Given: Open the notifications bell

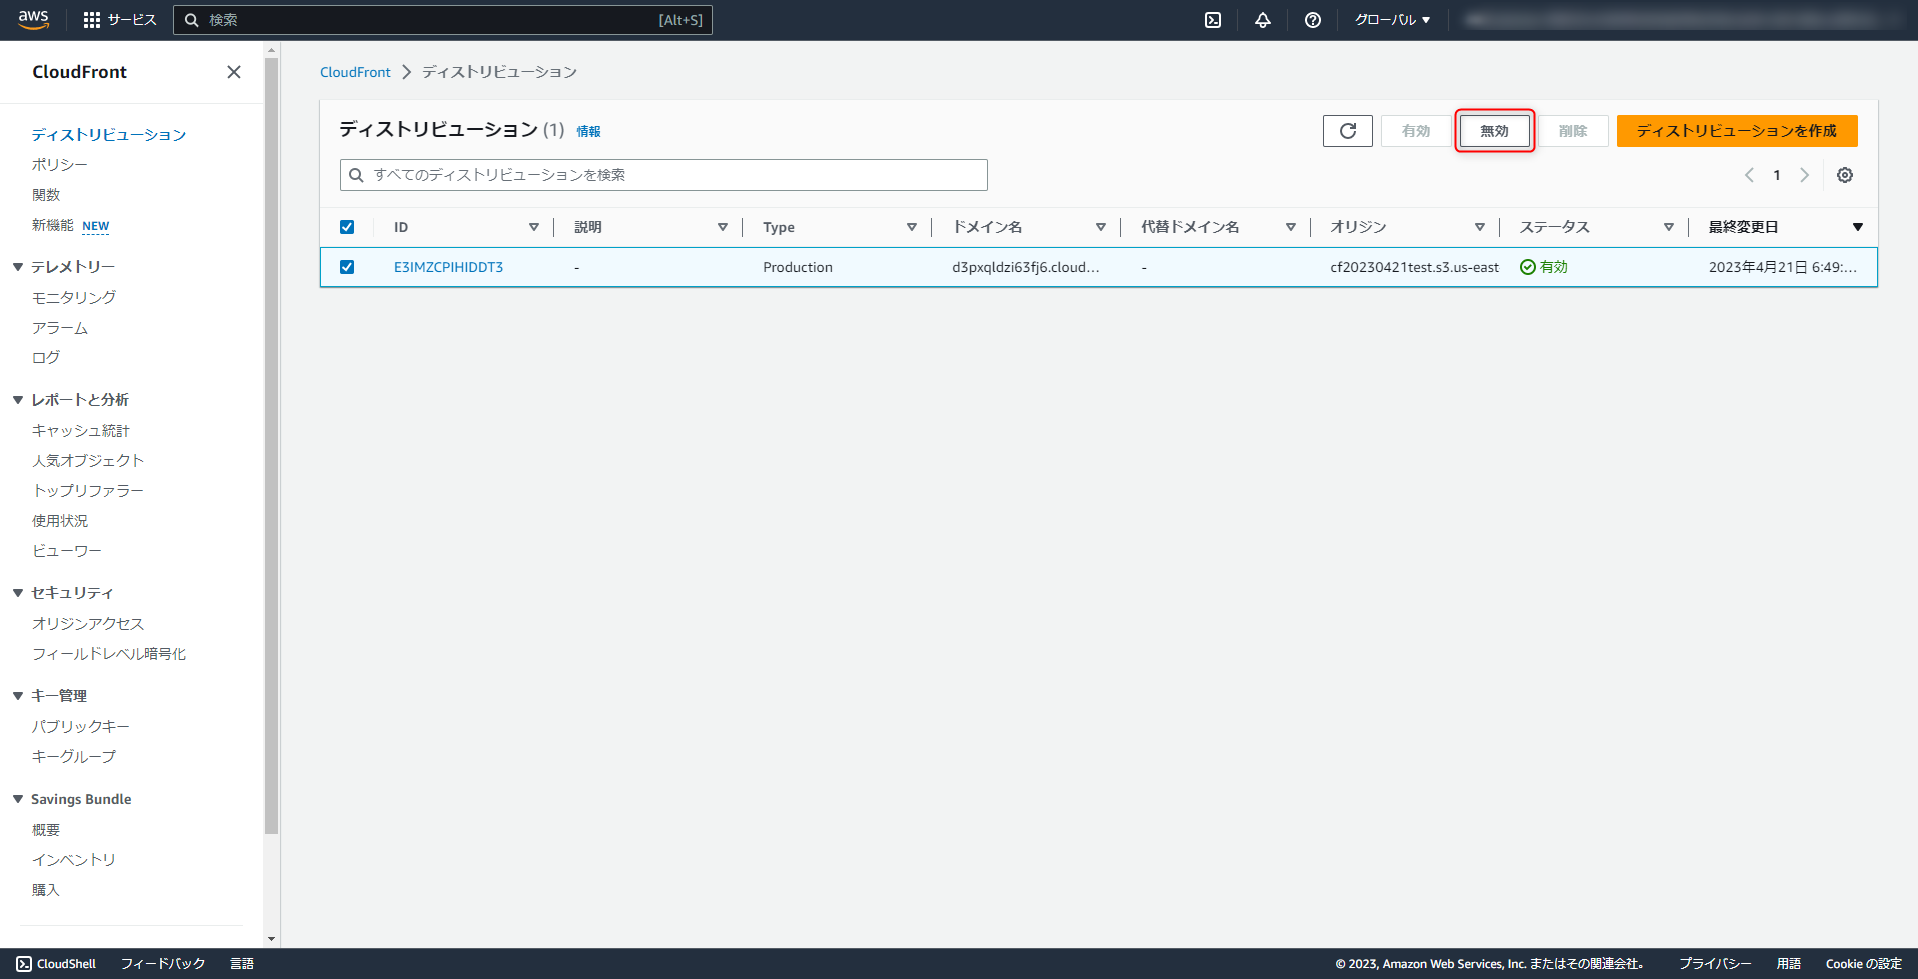Looking at the screenshot, I should tap(1262, 20).
